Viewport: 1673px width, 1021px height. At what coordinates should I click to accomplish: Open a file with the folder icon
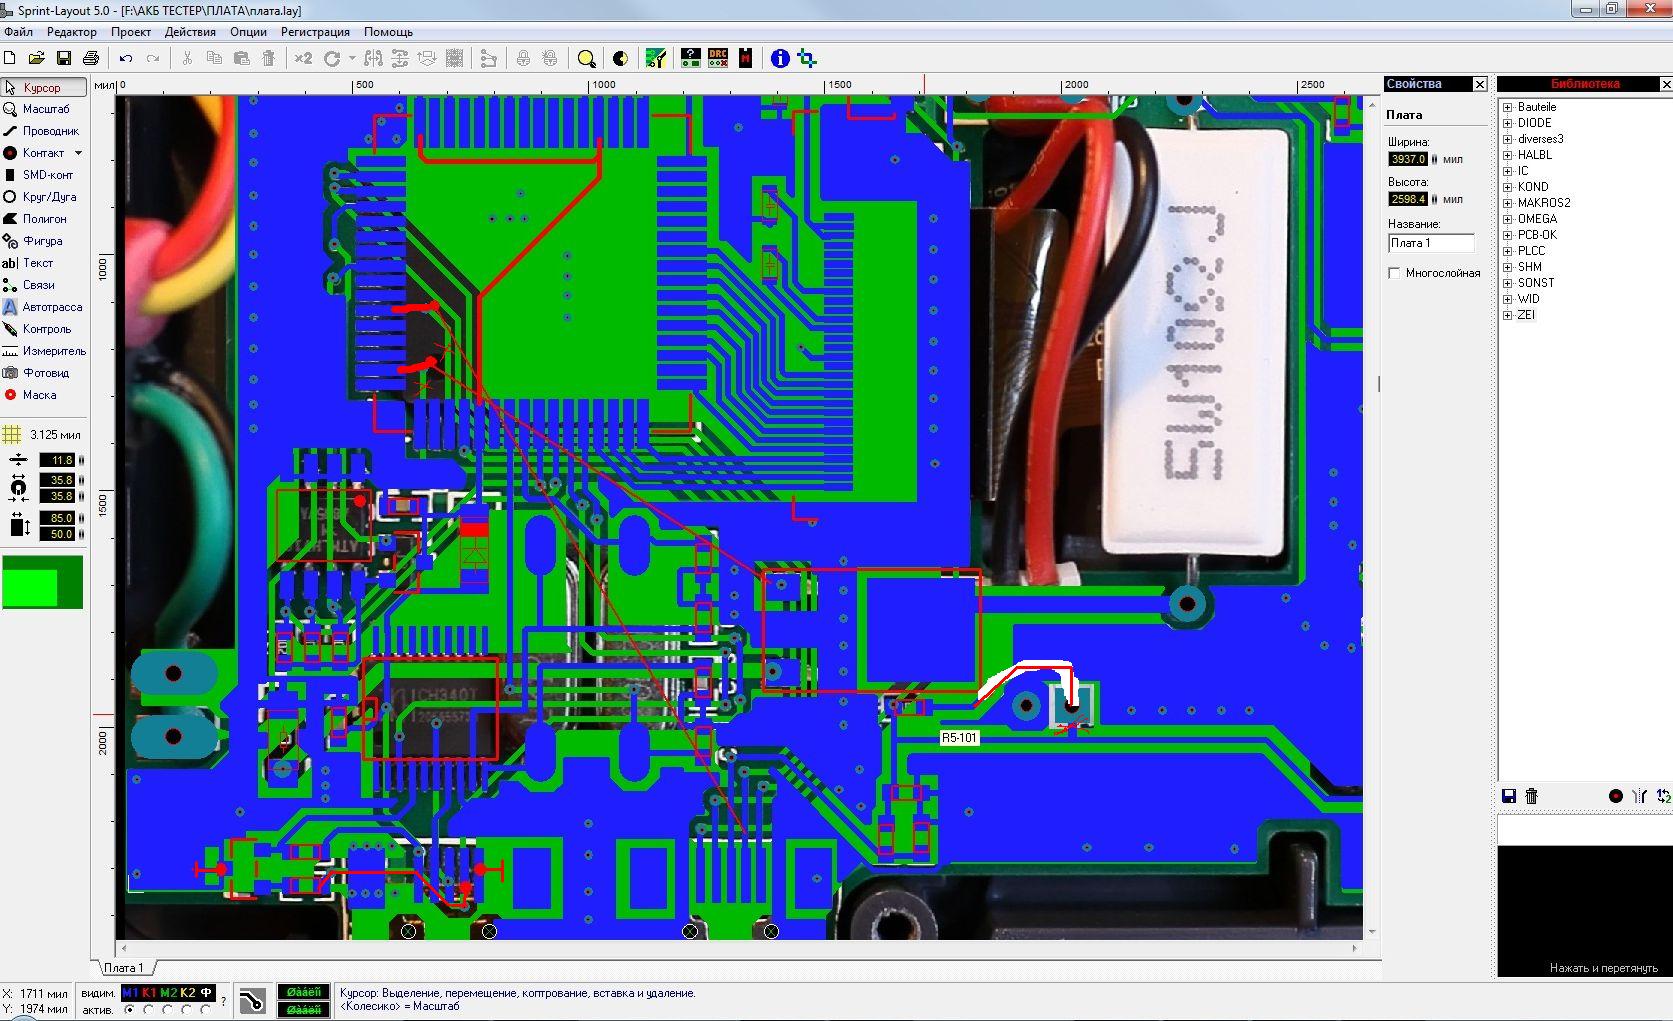point(36,59)
